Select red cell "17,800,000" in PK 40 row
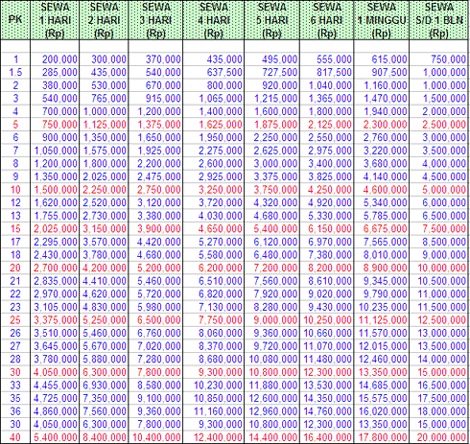 point(382,437)
